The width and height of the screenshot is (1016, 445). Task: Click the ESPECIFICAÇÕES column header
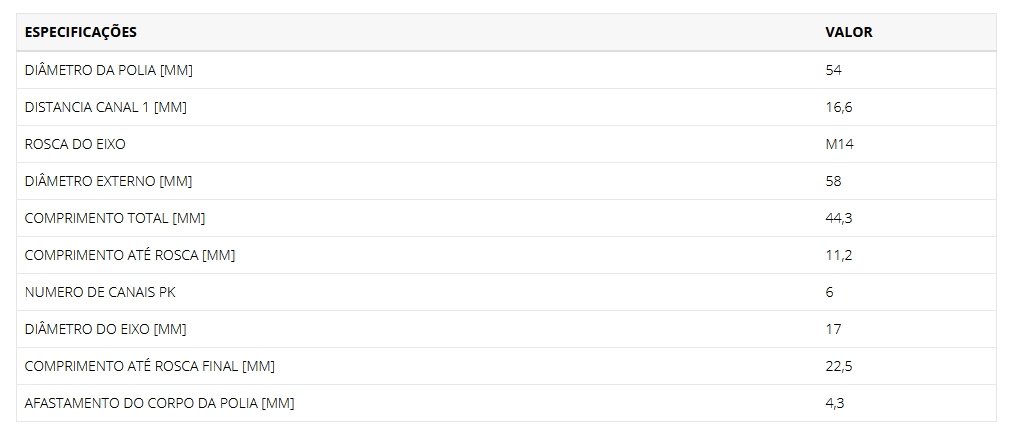click(x=80, y=32)
